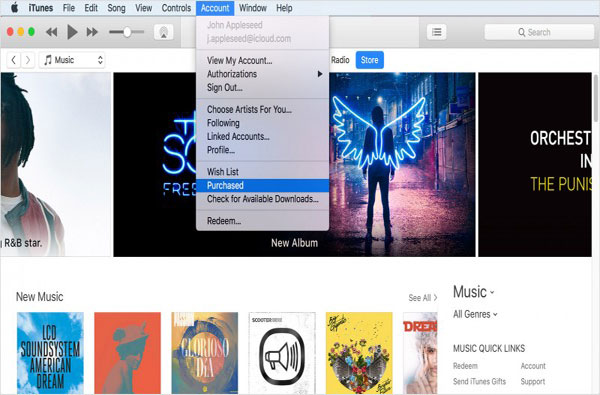Image resolution: width=600 pixels, height=395 pixels.
Task: Open the View menu
Action: coord(143,8)
